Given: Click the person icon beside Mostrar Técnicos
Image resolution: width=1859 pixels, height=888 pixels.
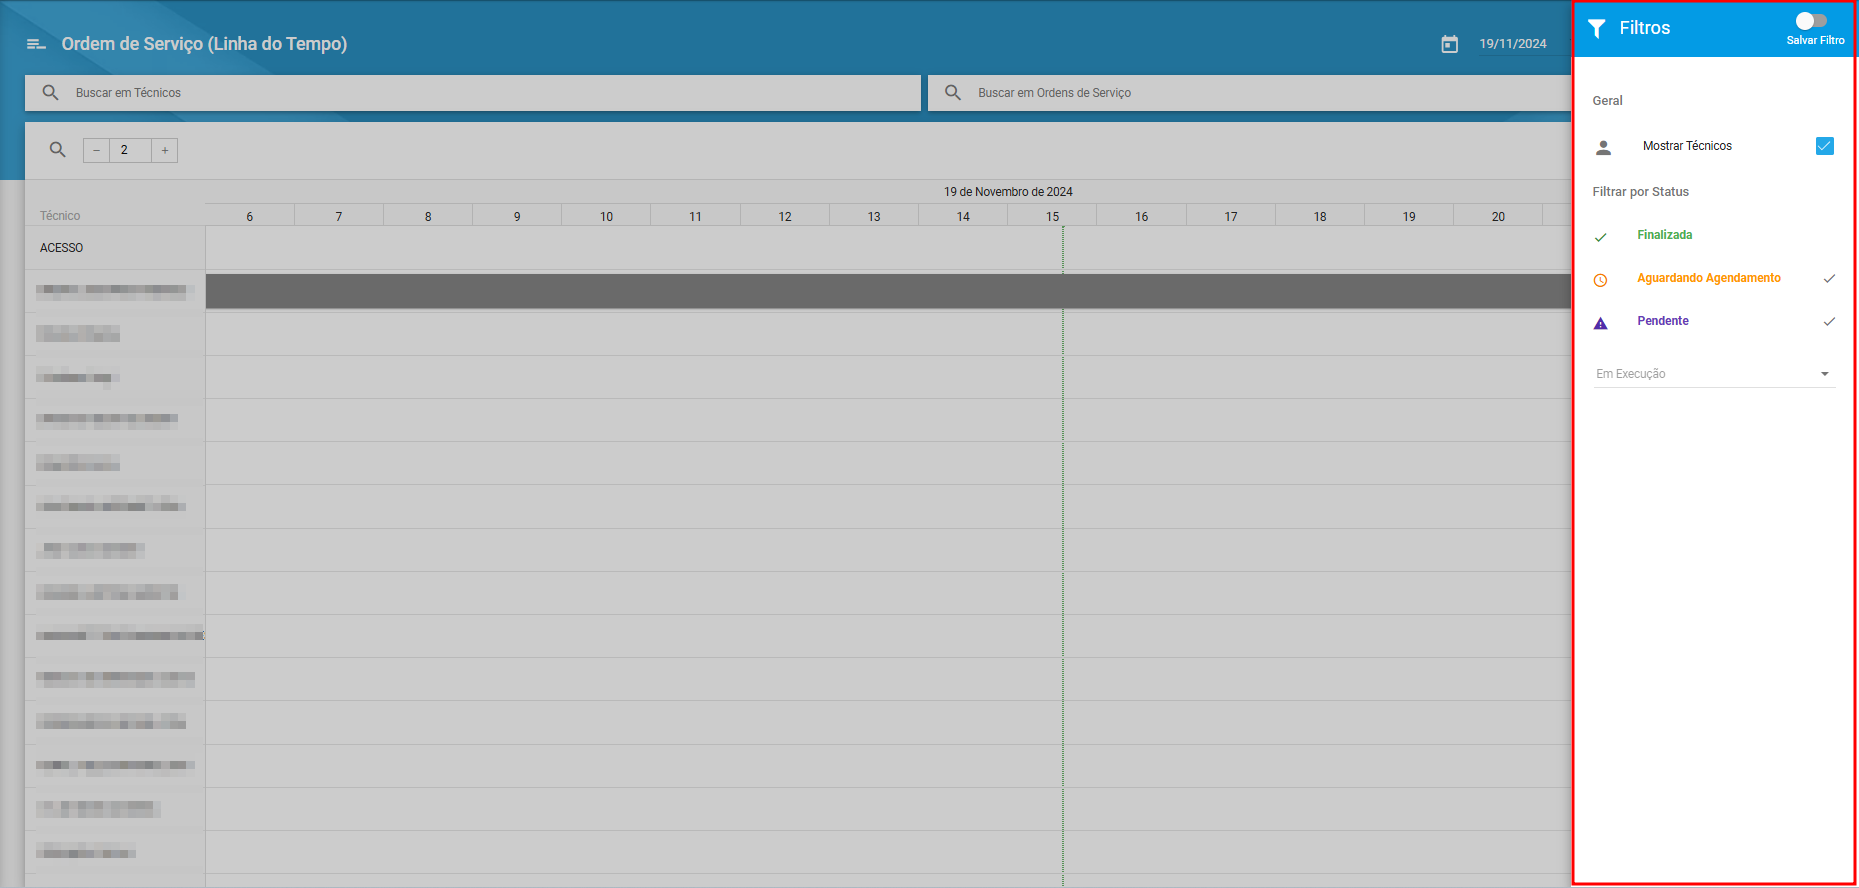Looking at the screenshot, I should (x=1603, y=147).
